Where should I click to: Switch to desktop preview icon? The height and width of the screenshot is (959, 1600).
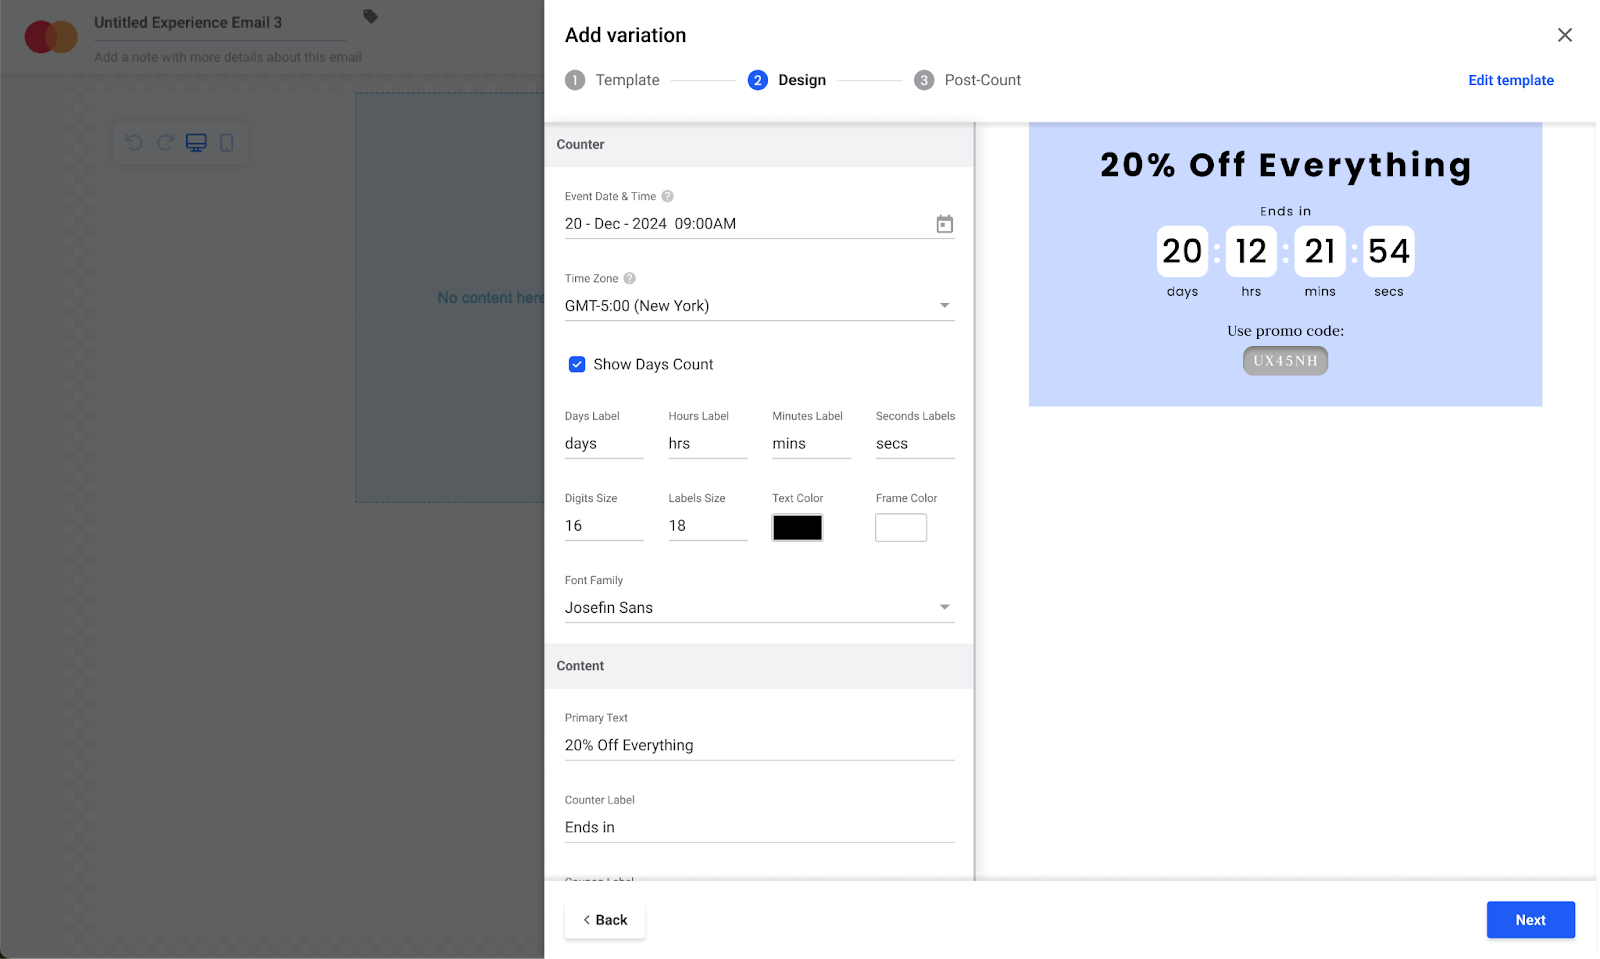pyautogui.click(x=196, y=143)
